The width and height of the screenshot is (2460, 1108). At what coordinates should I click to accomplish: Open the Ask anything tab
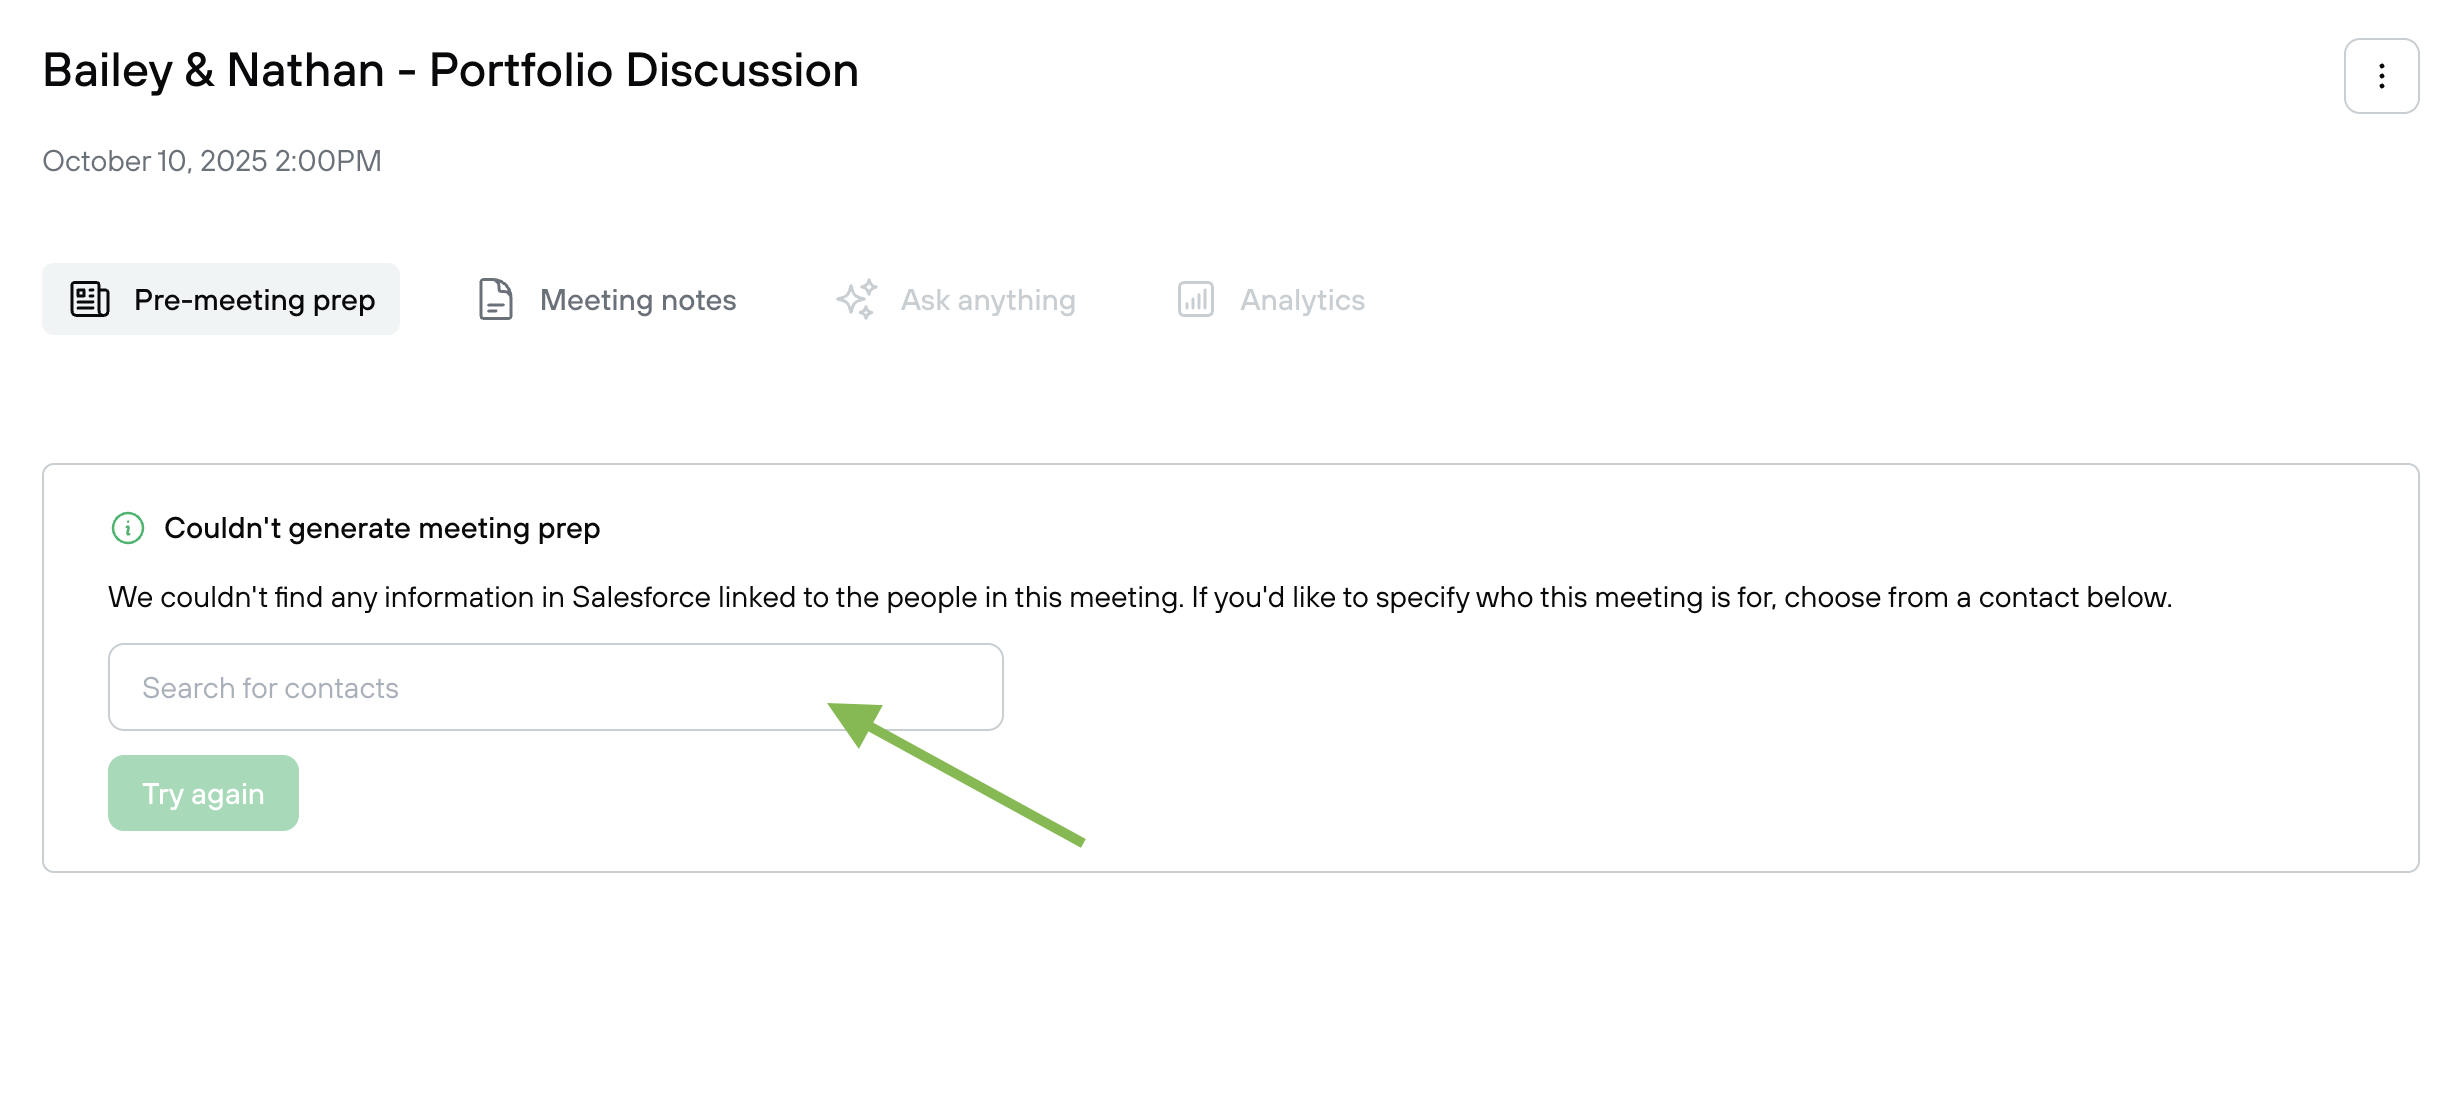tap(987, 300)
